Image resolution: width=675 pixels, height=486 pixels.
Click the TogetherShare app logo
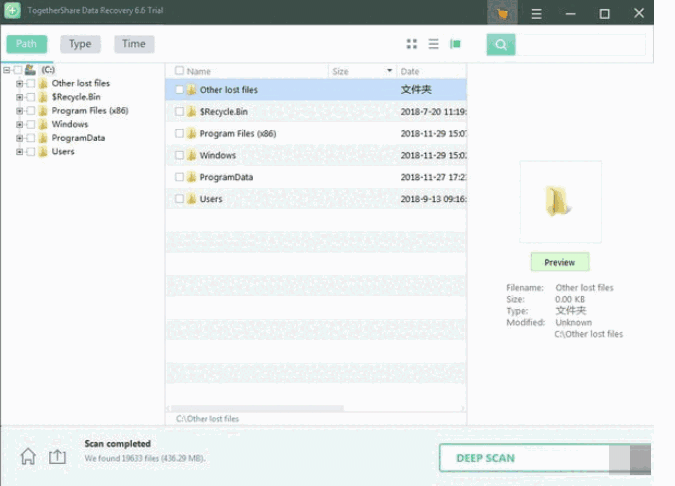coord(12,11)
